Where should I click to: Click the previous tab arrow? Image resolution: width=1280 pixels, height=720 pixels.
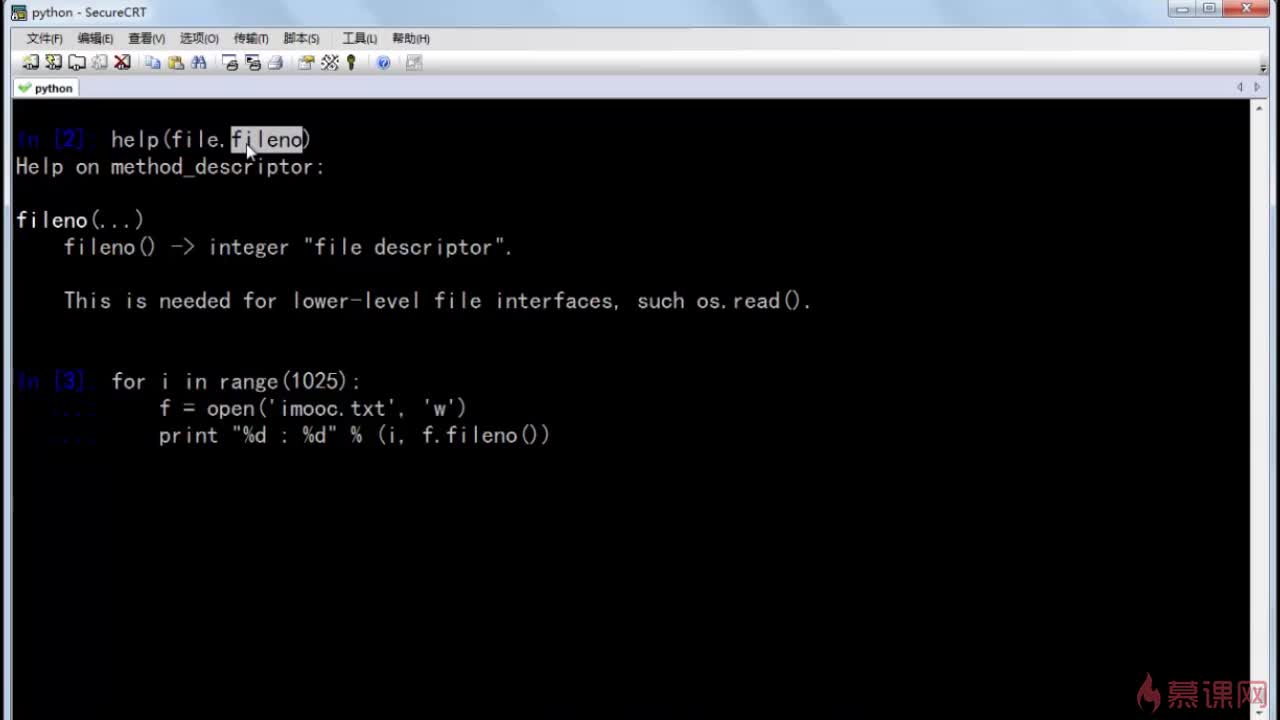pyautogui.click(x=1240, y=88)
